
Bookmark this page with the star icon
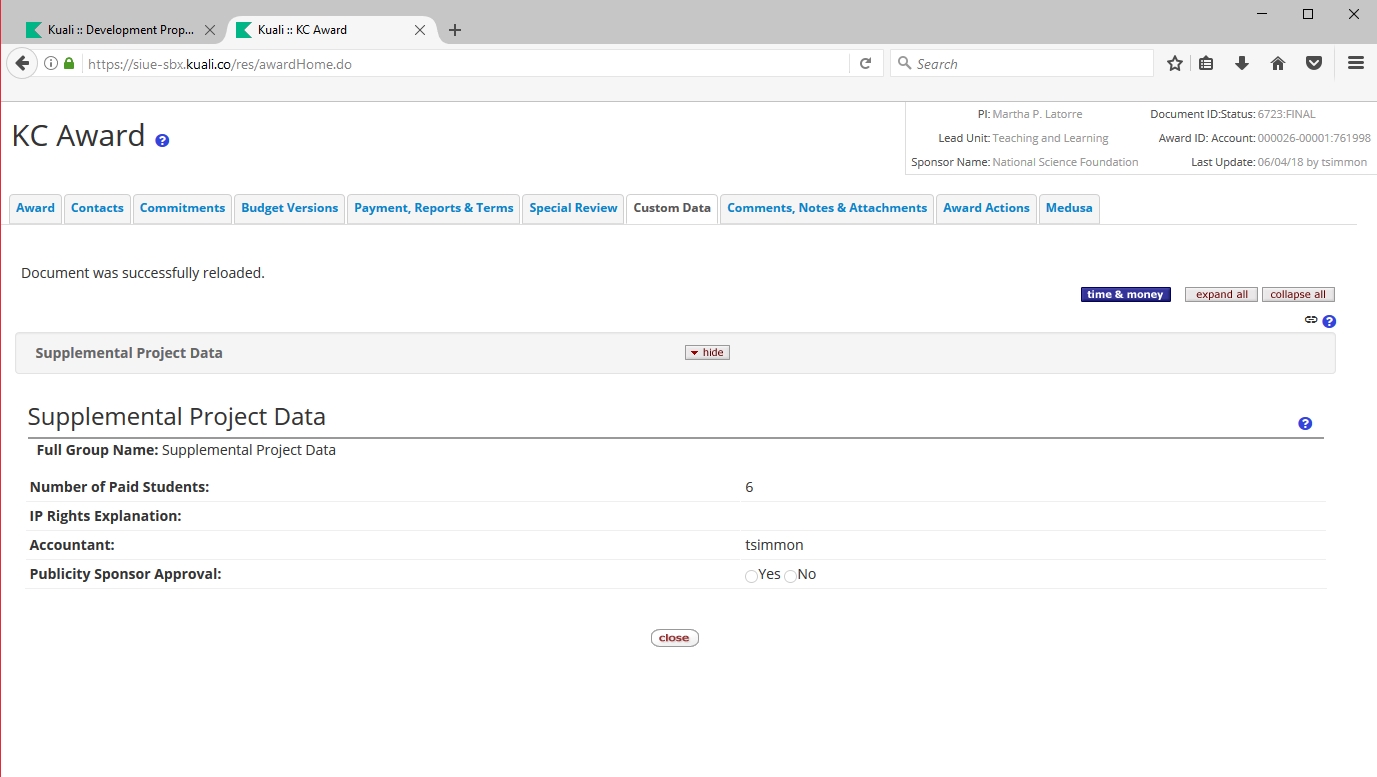(1175, 64)
